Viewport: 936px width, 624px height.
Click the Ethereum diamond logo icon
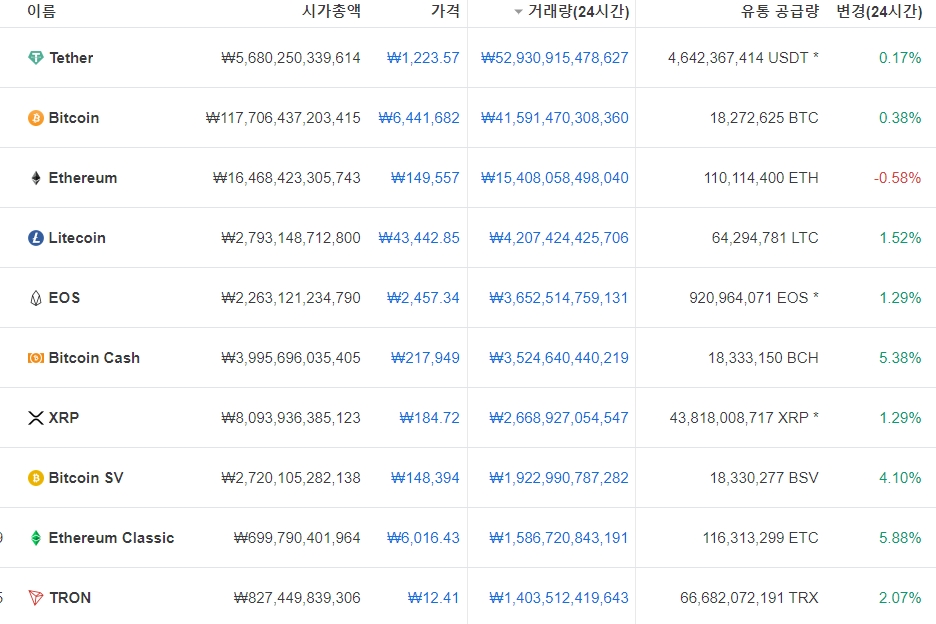36,178
